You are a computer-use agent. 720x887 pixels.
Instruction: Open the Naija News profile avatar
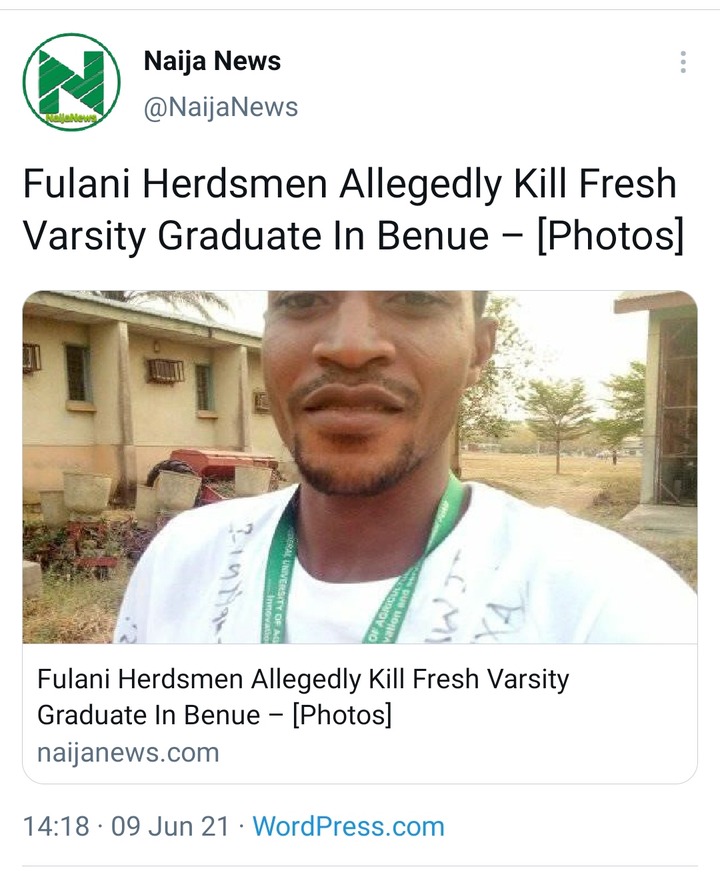[x=71, y=82]
